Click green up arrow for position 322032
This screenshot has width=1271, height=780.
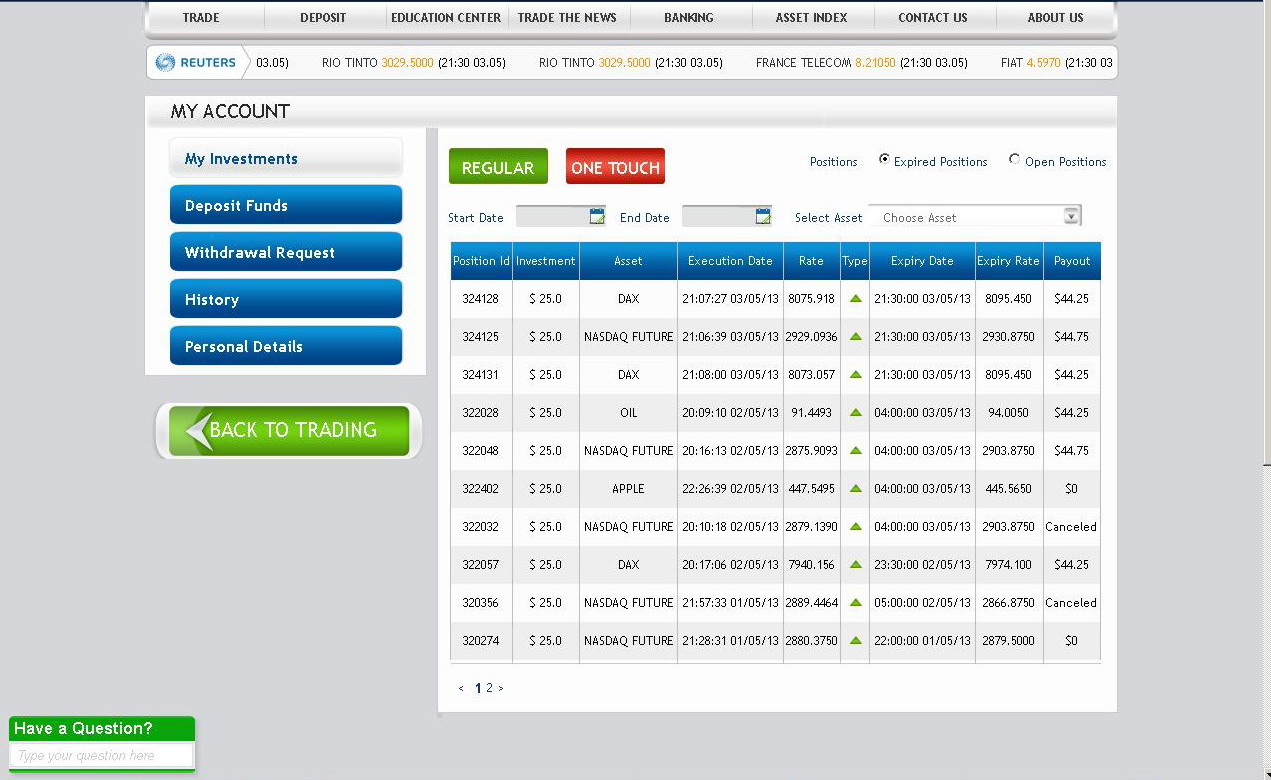click(x=855, y=526)
